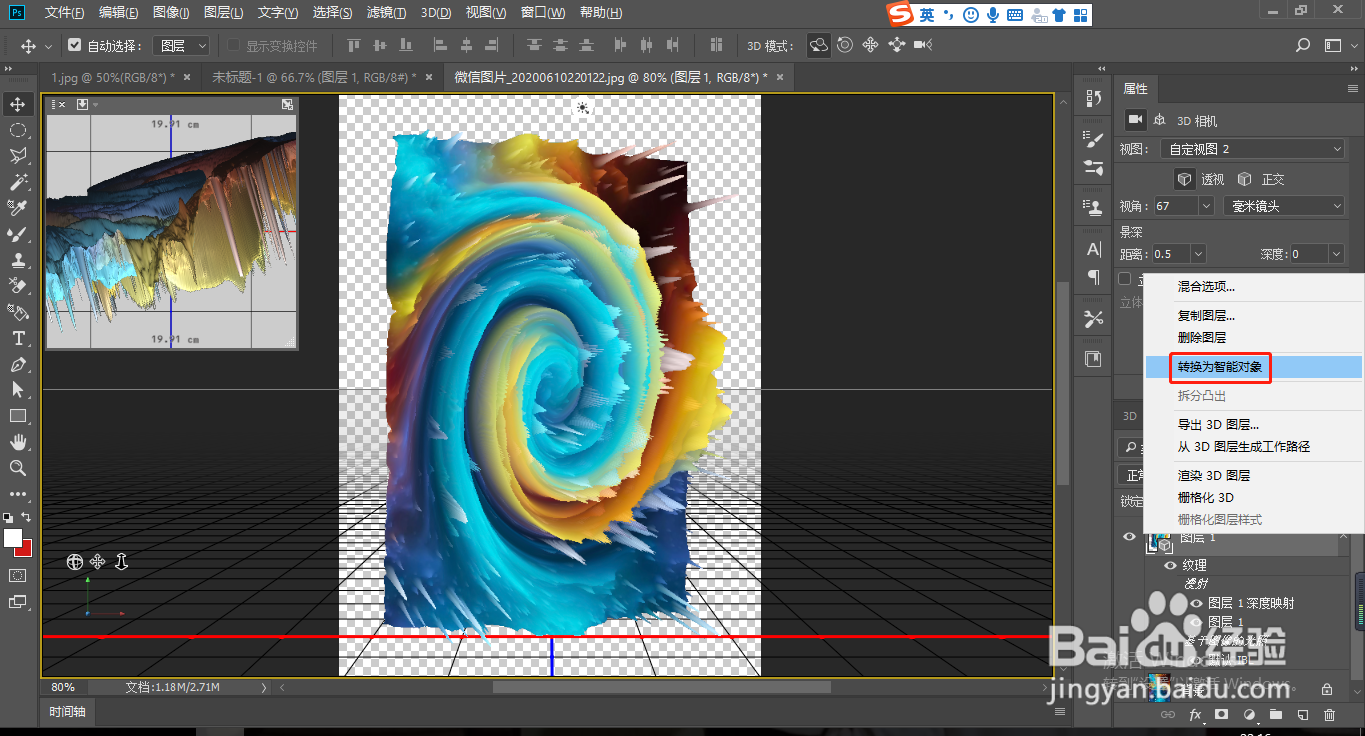Screen dimensions: 1365x736
Task: Choose 转换为智能对象 from context menu
Action: (x=1219, y=367)
